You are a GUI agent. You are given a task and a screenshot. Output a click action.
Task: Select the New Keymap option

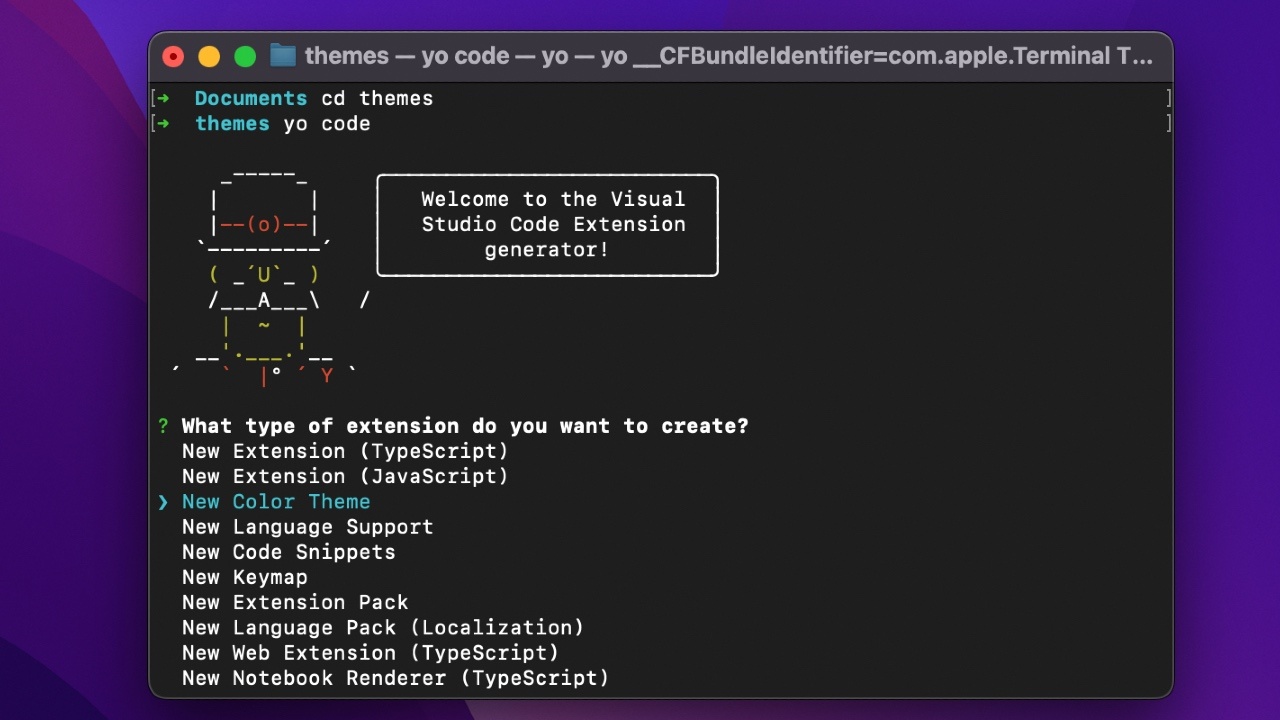[244, 577]
